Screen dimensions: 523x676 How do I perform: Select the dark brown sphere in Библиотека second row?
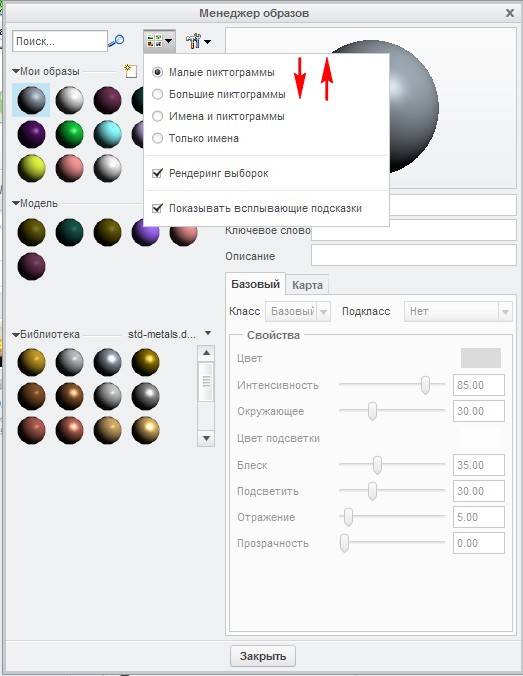point(31,396)
